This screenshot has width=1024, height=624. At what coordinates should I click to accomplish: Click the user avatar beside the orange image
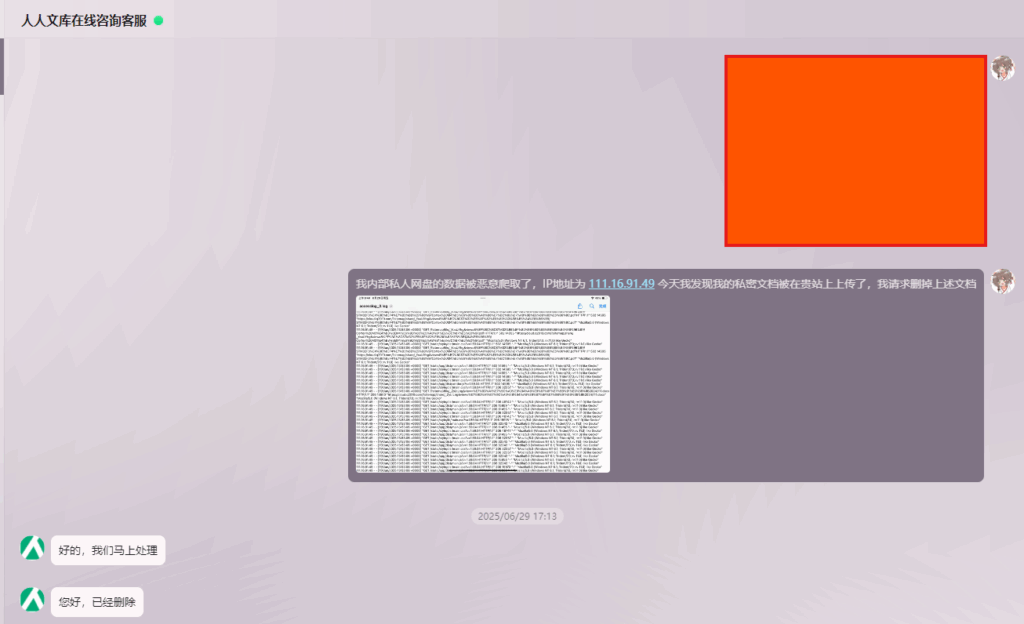(x=1002, y=68)
